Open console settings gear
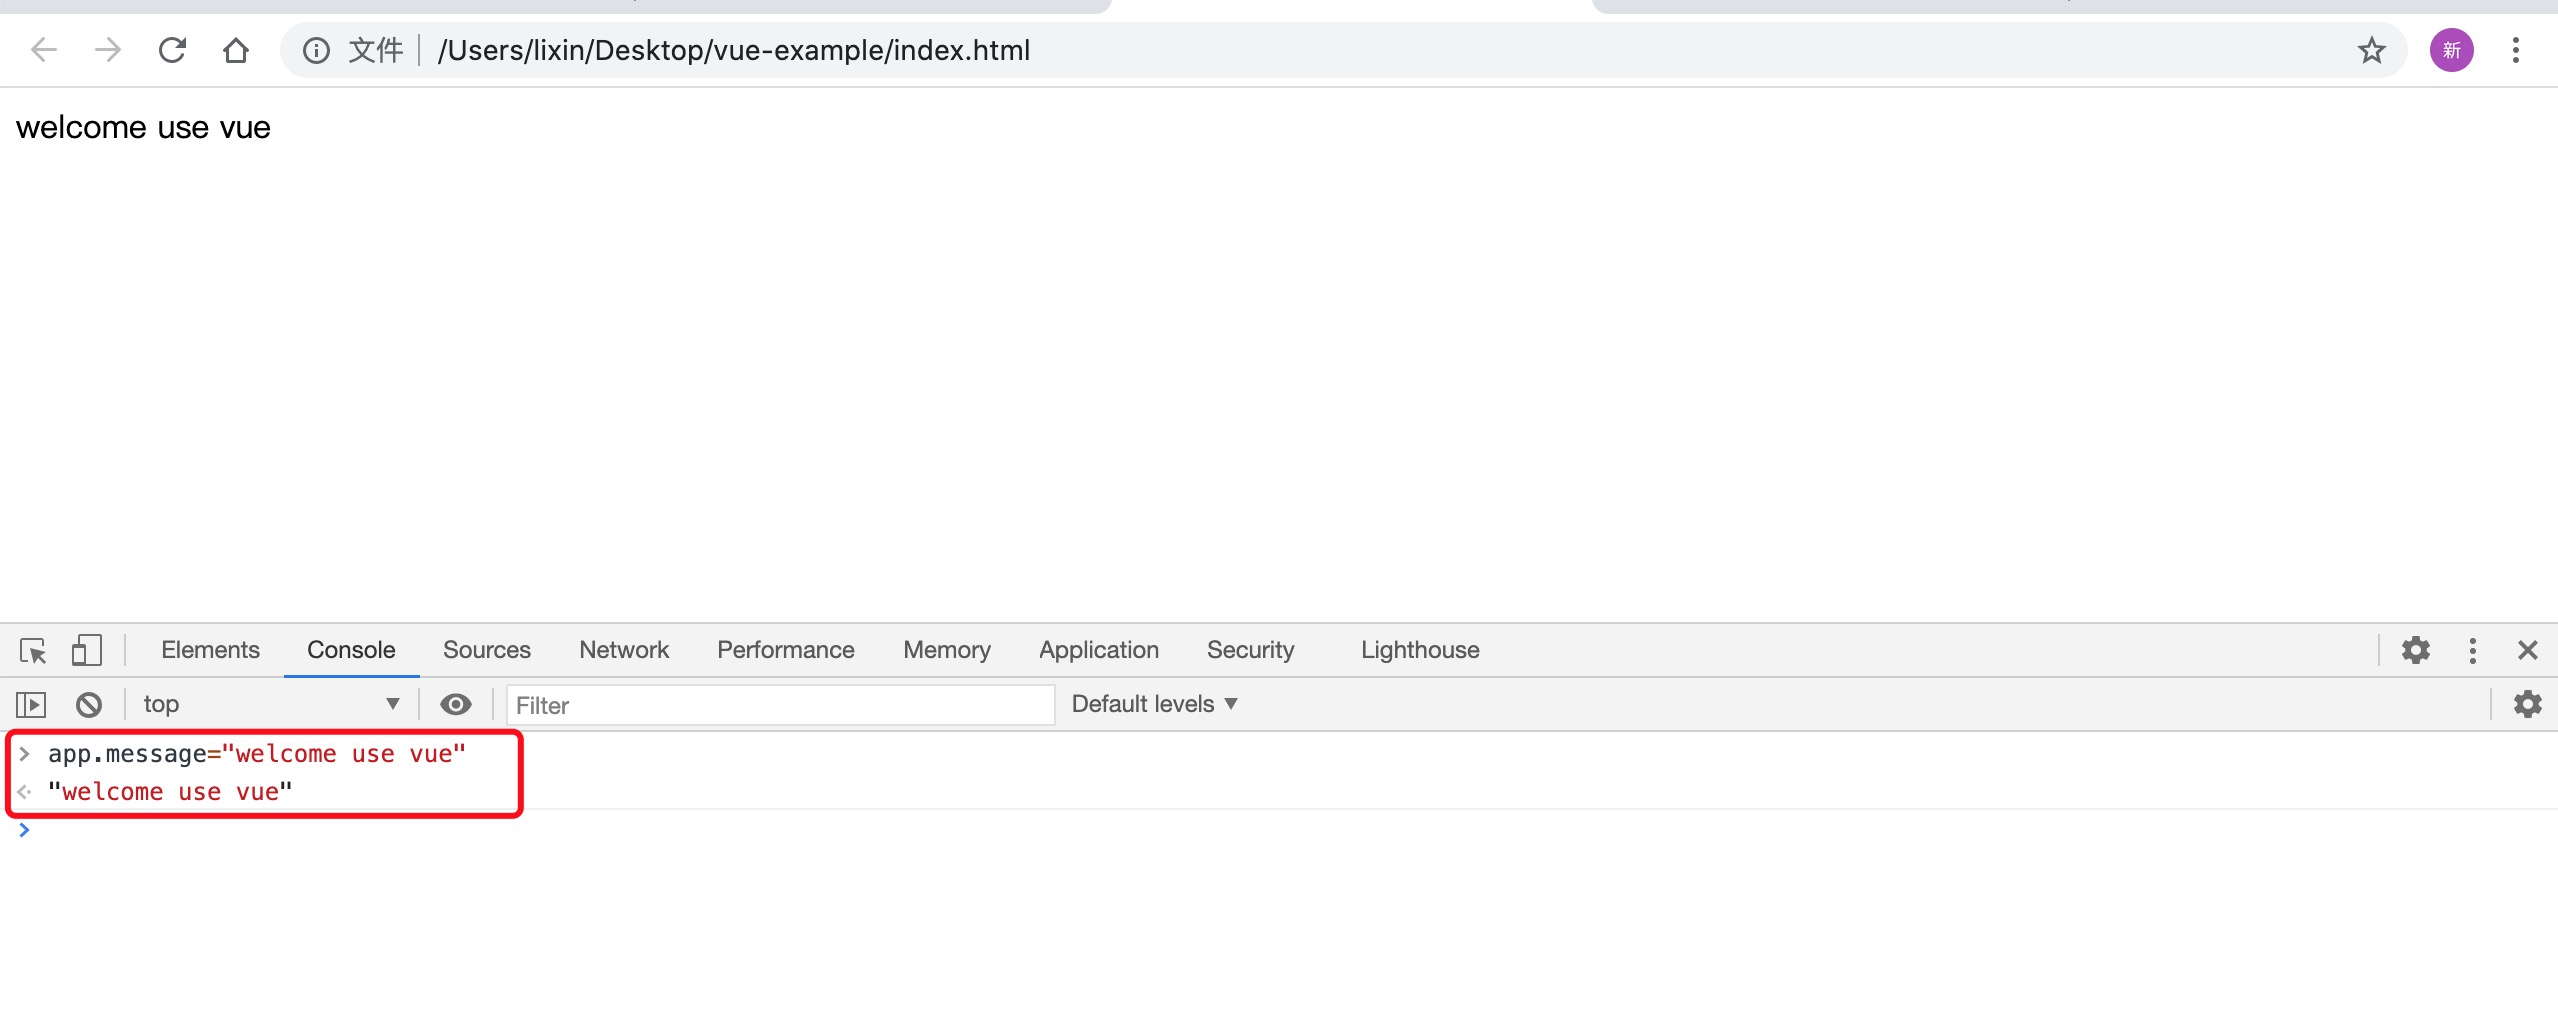Viewport: 2558px width, 1030px height. pos(2528,704)
